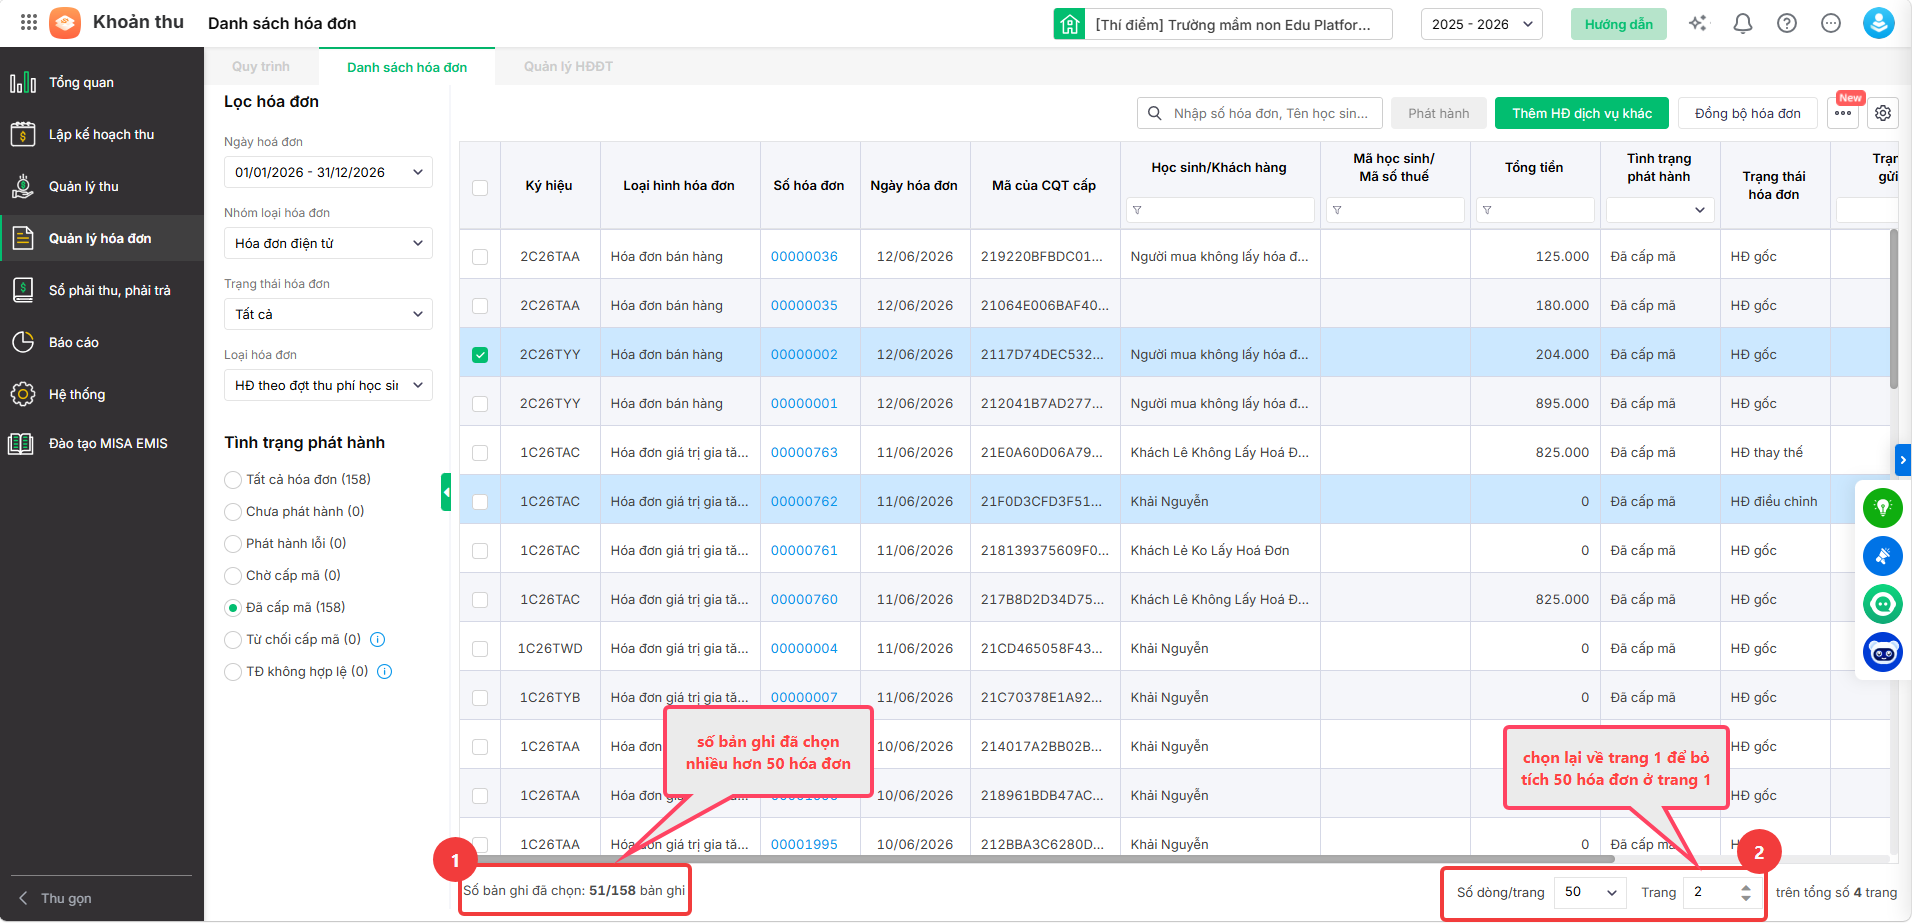Open Loại hóa đơn dropdown
The image size is (1915, 924).
click(328, 385)
